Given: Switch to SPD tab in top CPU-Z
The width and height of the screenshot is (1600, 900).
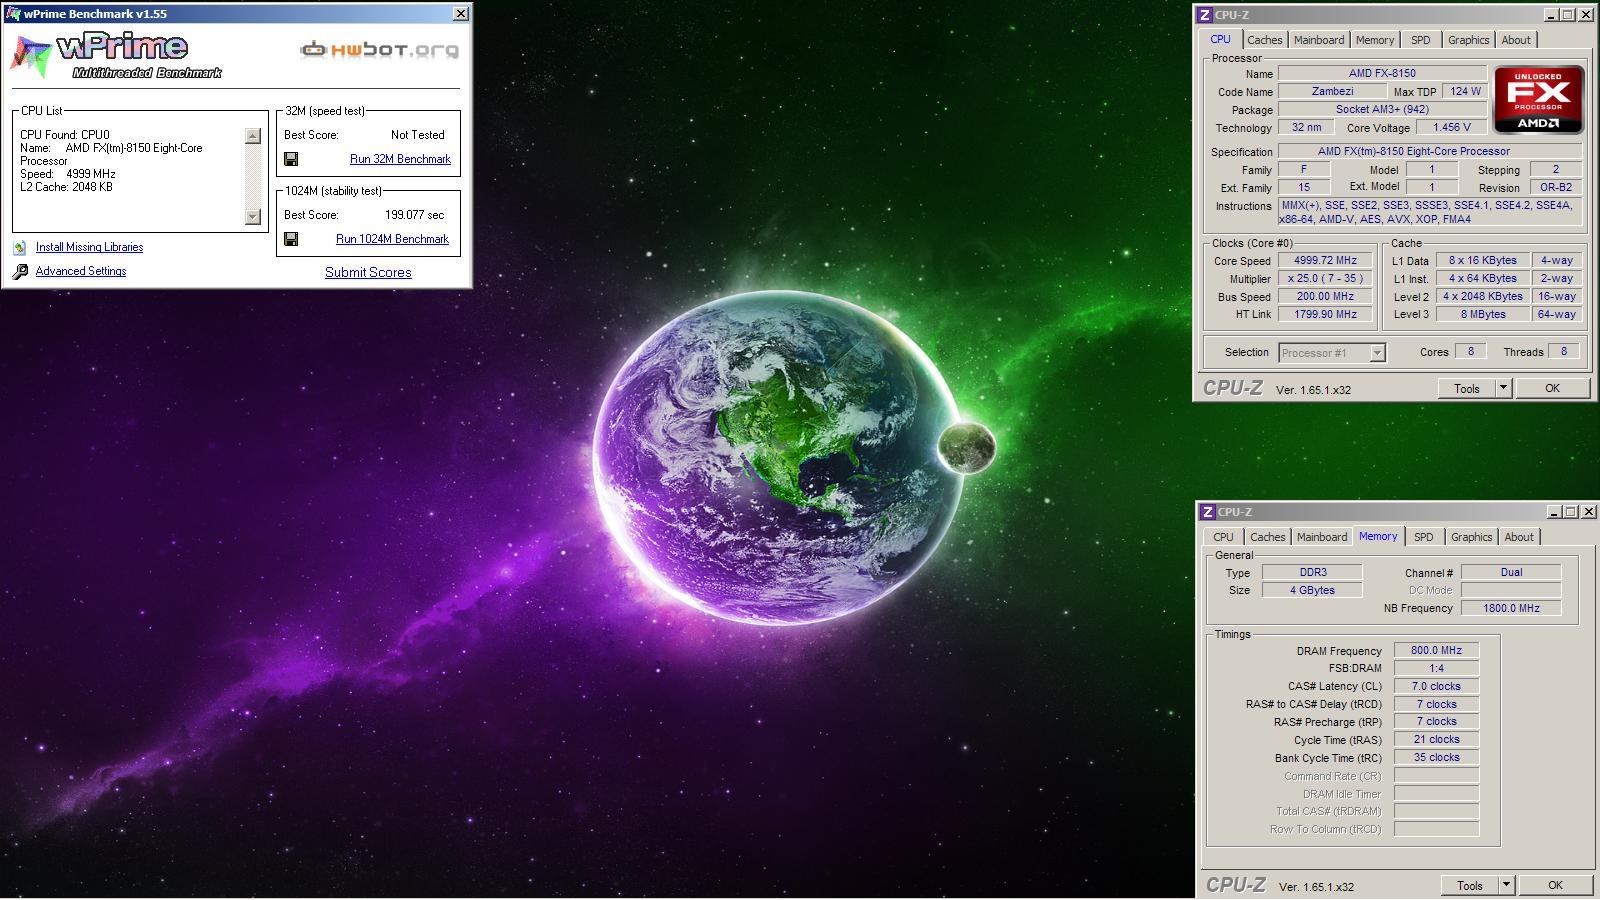Looking at the screenshot, I should point(1420,40).
